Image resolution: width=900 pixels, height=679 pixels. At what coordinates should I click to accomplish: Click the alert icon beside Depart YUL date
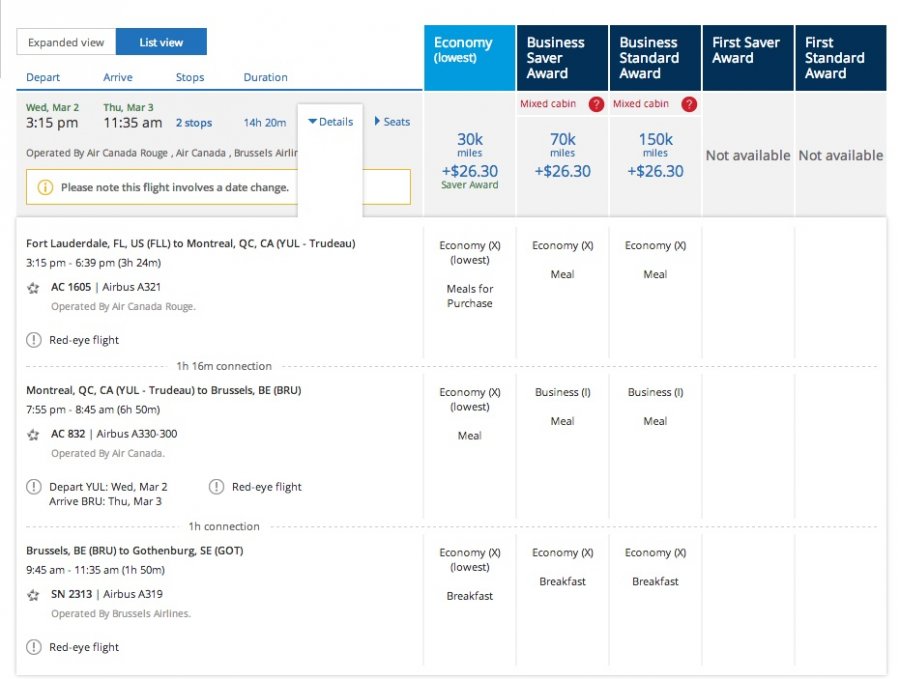[34, 487]
